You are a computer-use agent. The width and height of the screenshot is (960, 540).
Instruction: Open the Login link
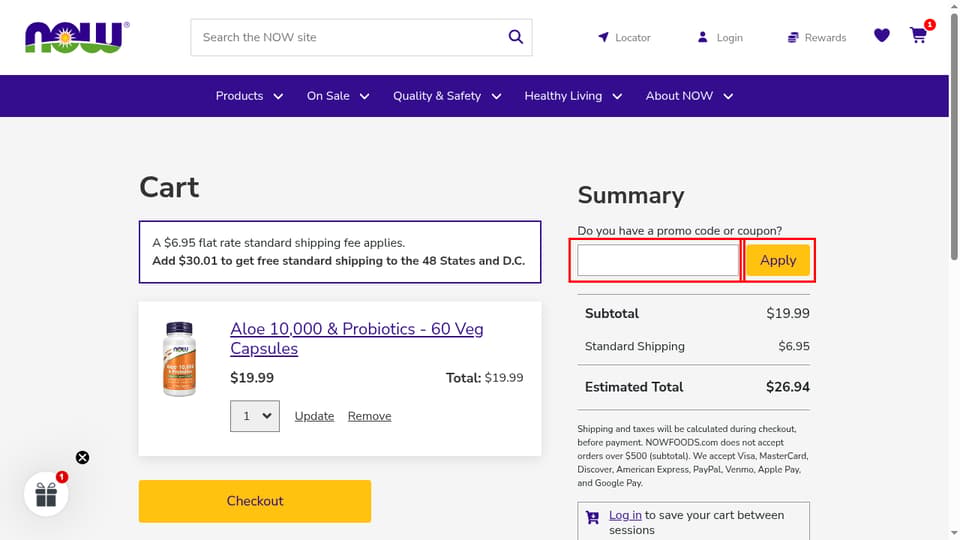720,37
